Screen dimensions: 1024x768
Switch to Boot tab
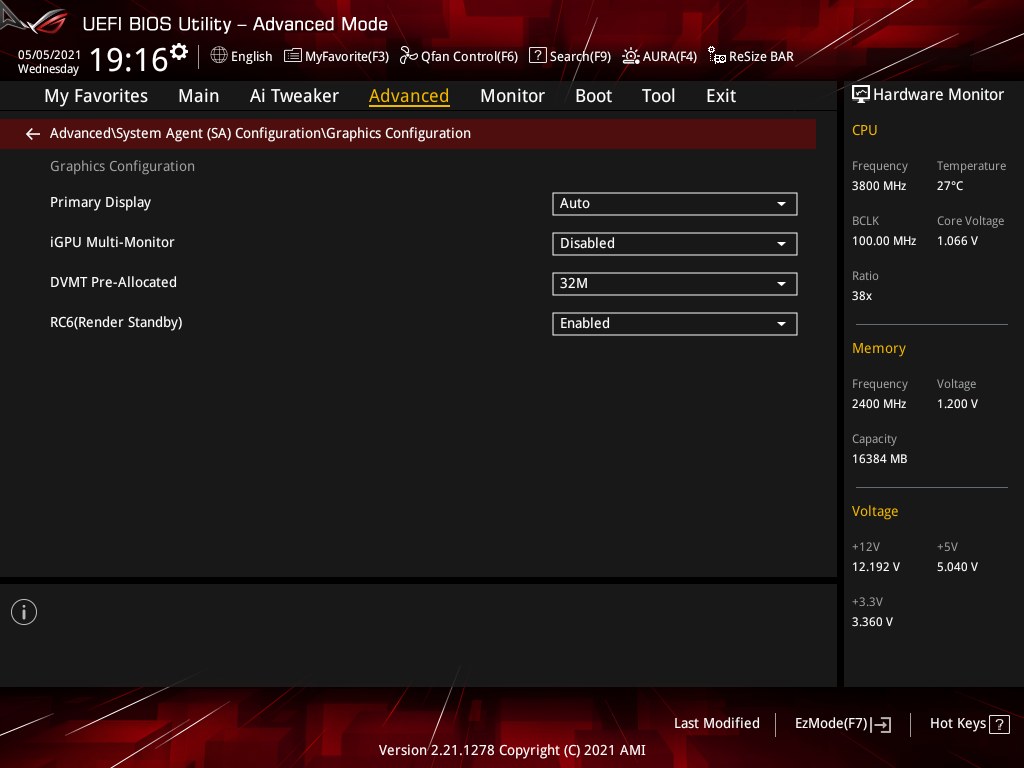tap(593, 96)
